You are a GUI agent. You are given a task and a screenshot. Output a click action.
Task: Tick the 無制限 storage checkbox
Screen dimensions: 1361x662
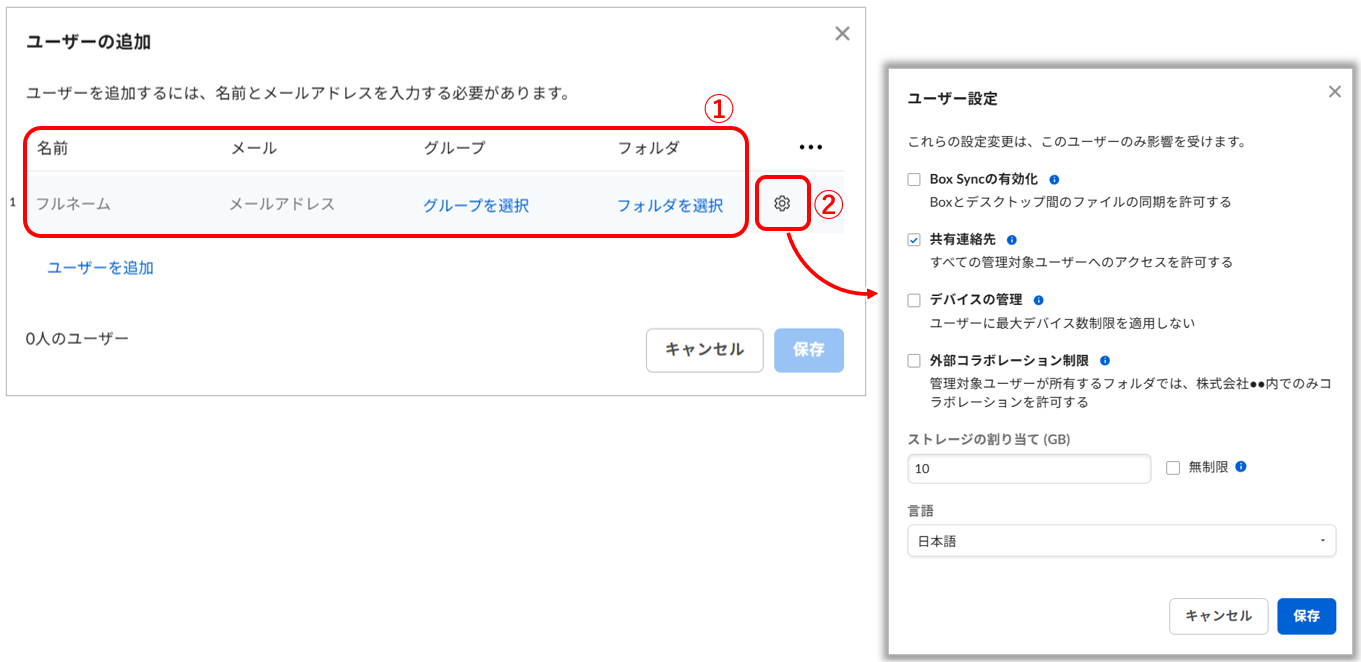pyautogui.click(x=1173, y=468)
